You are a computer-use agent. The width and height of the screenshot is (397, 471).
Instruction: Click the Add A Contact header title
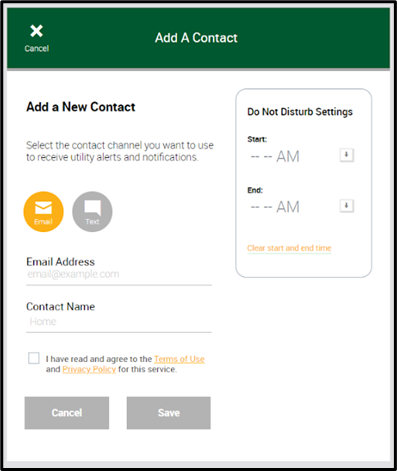click(196, 38)
